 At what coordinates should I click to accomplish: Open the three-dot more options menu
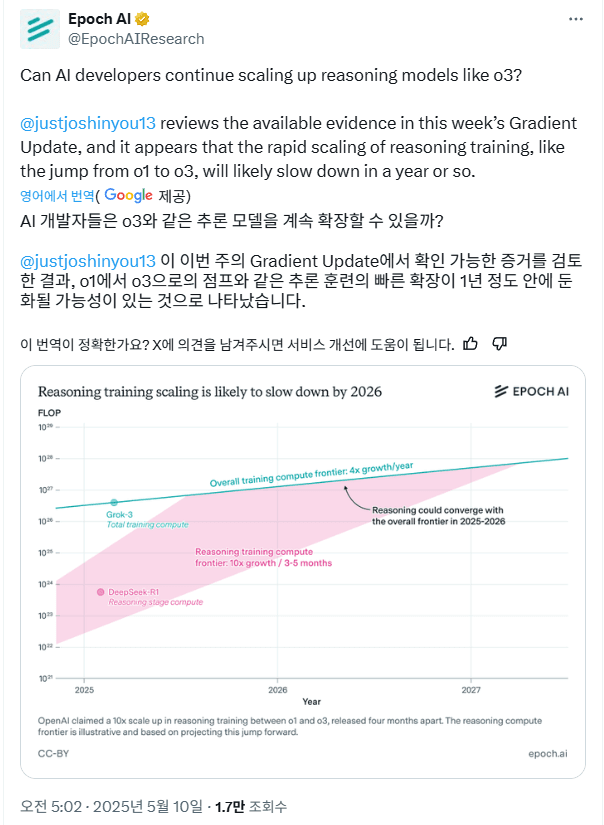(575, 19)
